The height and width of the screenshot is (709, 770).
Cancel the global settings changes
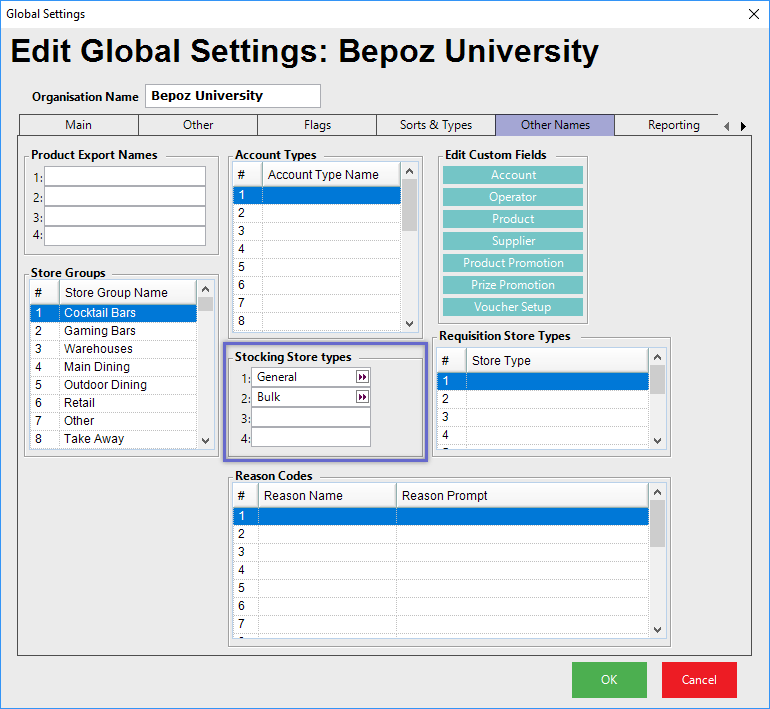click(699, 680)
